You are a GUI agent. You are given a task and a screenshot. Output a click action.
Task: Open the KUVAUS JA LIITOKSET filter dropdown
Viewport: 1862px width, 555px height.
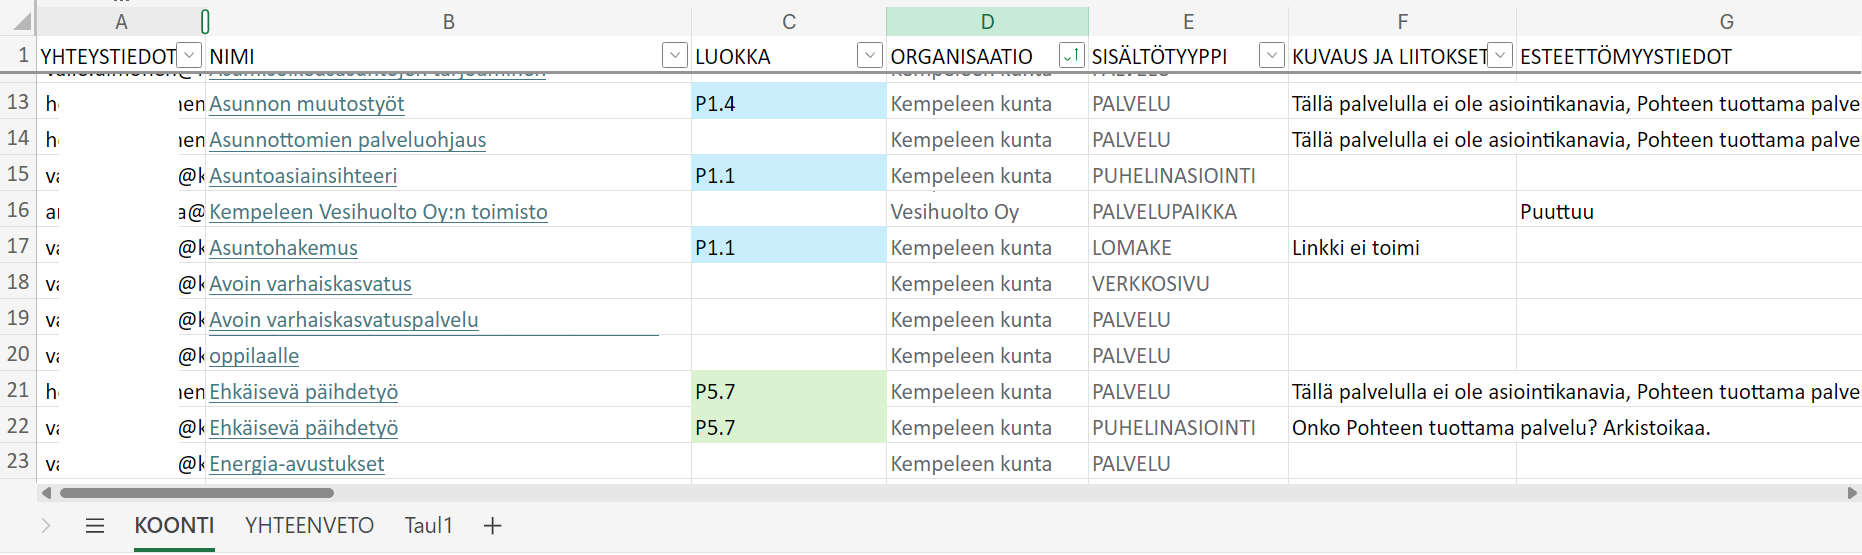1500,56
